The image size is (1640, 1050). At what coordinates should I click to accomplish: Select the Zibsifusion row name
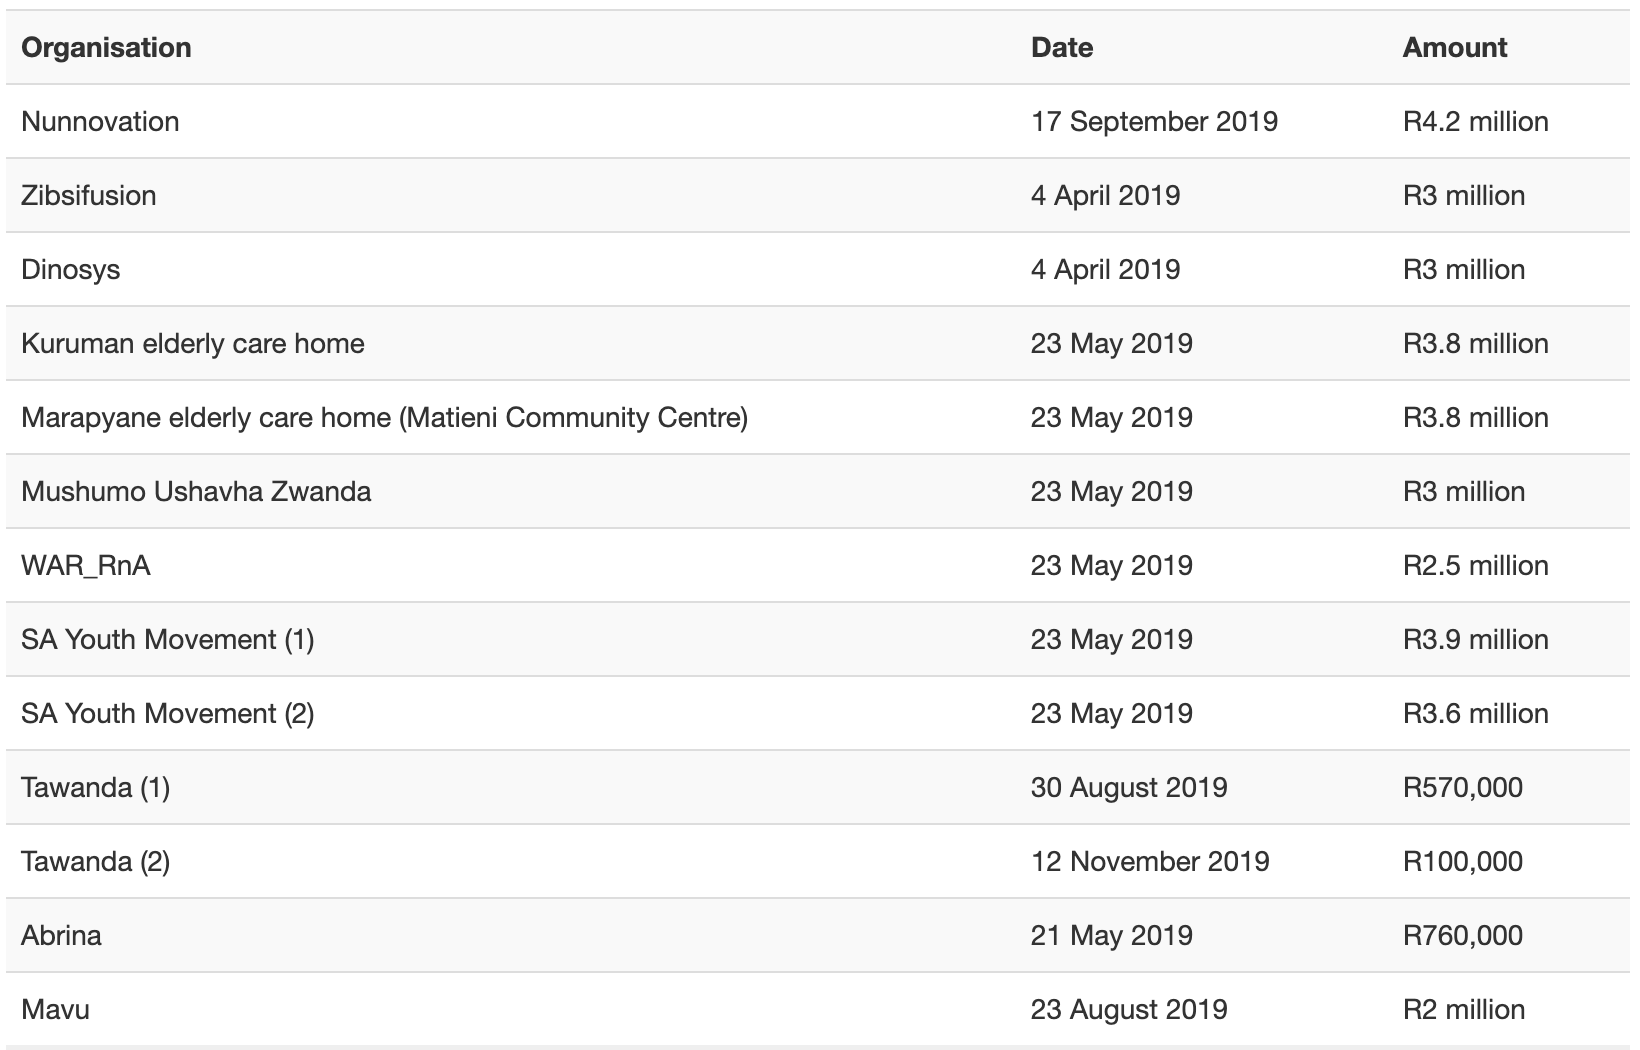point(89,196)
